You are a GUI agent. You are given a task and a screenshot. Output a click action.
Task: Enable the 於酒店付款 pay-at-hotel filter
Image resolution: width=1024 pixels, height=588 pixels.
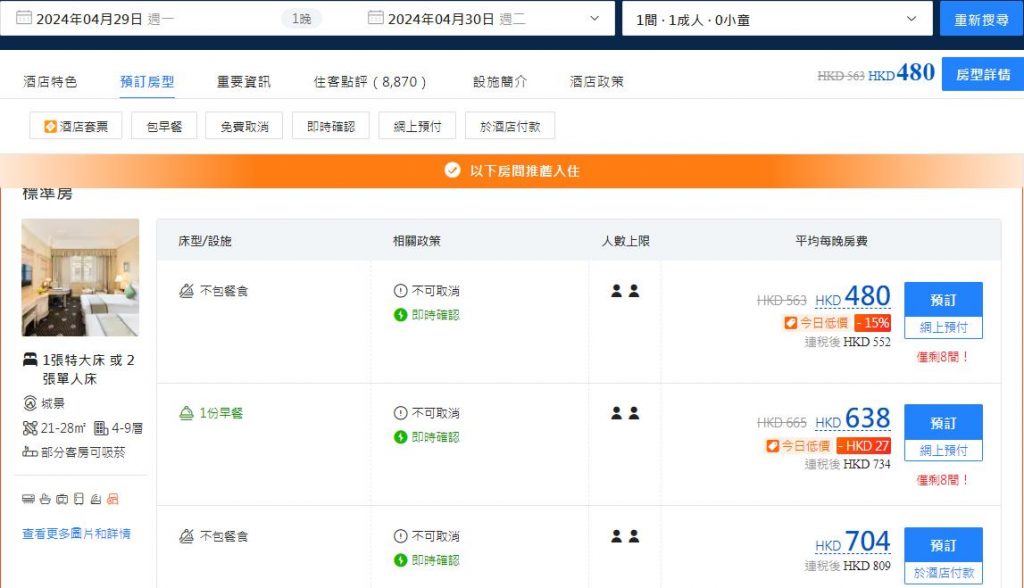pos(509,126)
